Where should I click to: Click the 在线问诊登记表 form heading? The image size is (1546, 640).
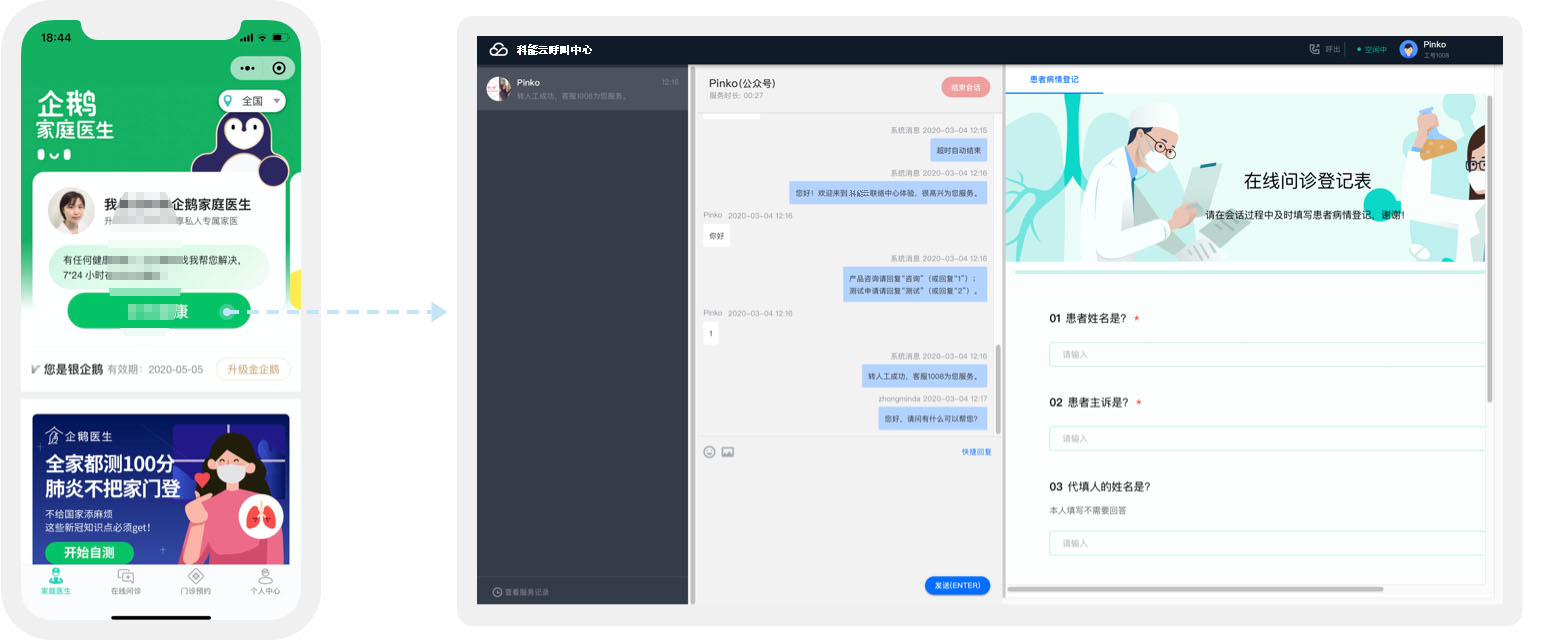(x=1307, y=180)
